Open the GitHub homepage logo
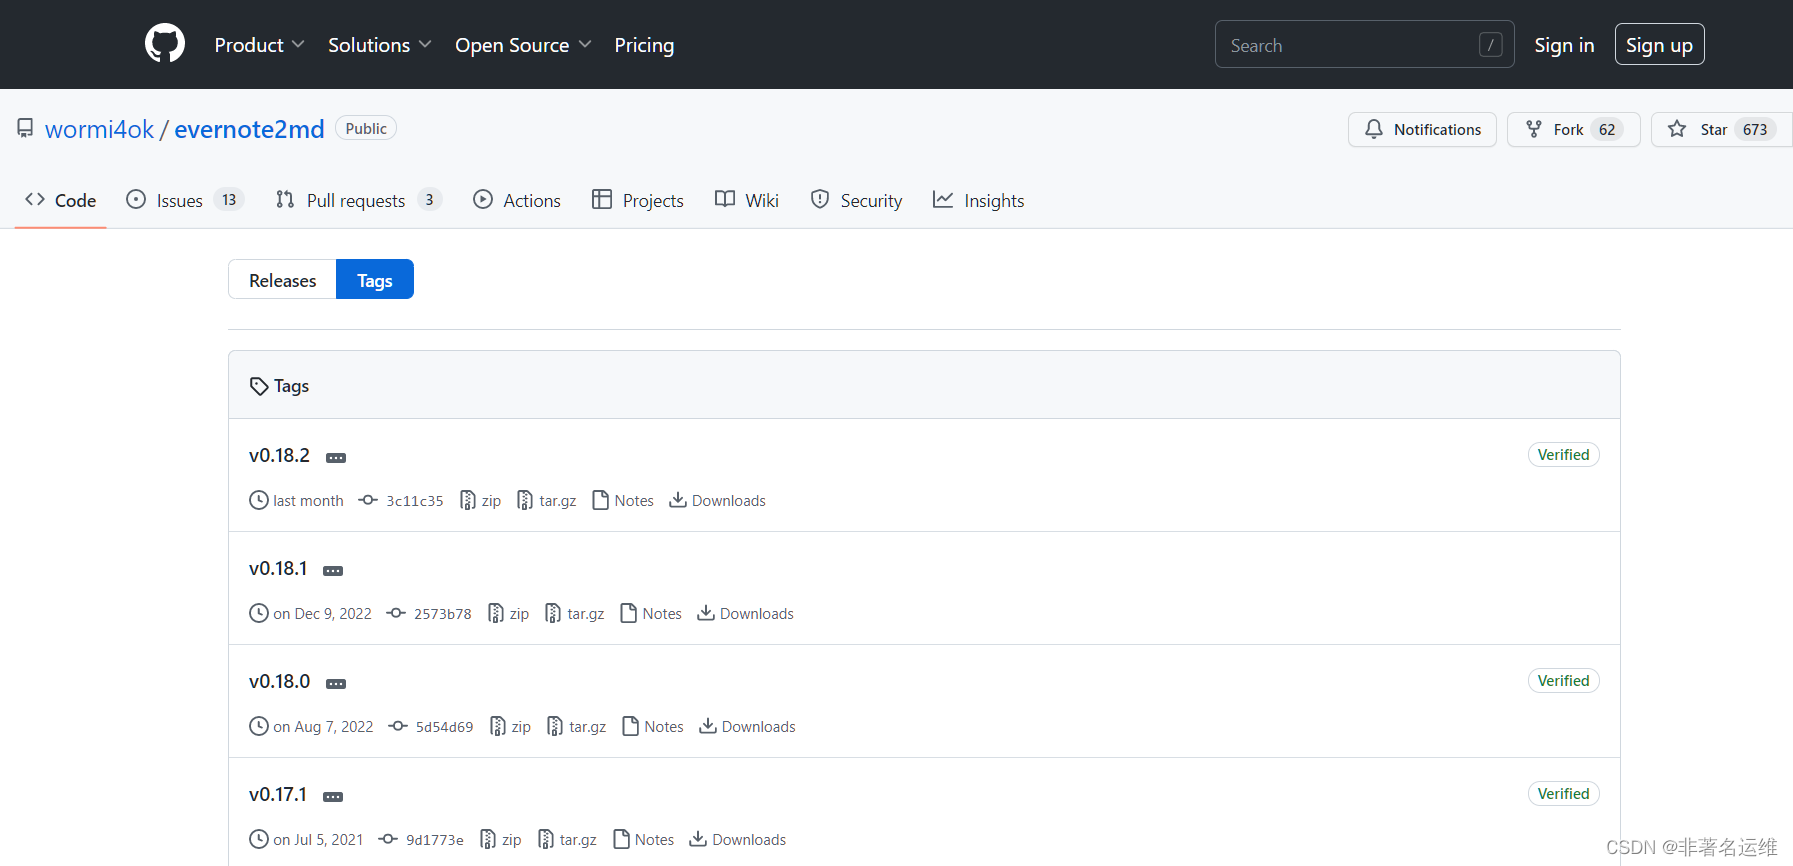This screenshot has height=866, width=1793. click(x=165, y=44)
